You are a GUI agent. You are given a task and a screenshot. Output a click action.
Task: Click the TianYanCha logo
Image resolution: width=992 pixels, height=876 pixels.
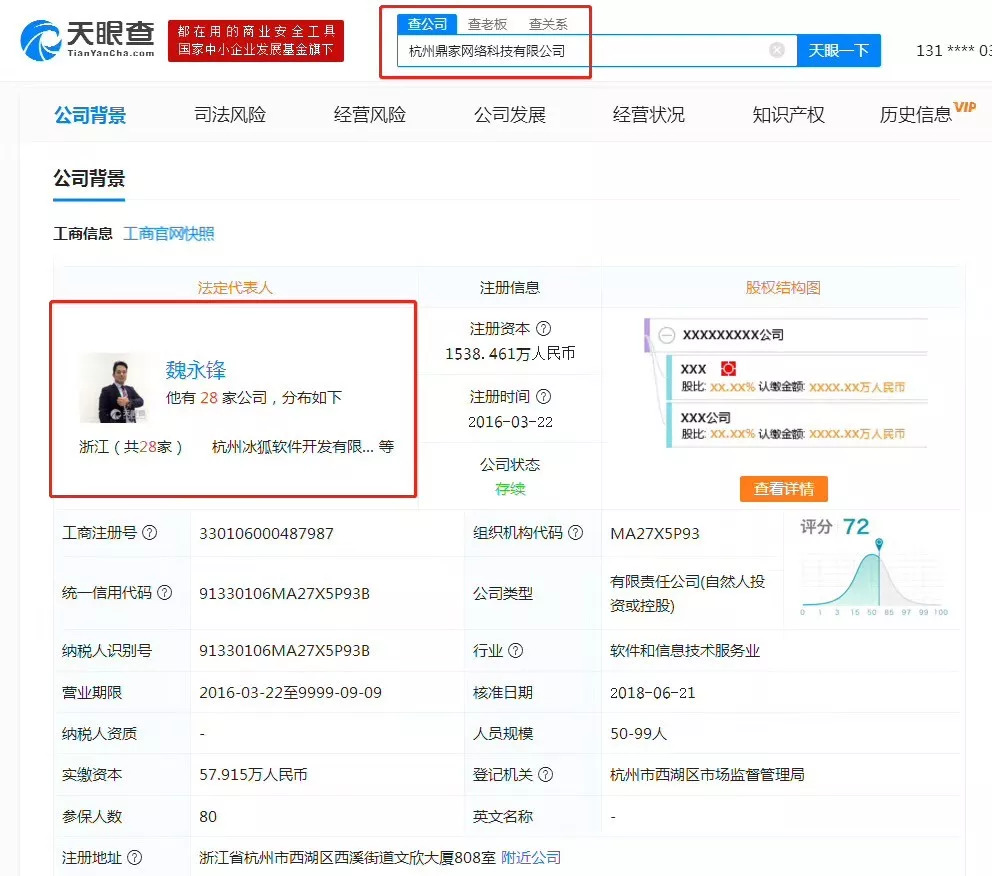[87, 40]
